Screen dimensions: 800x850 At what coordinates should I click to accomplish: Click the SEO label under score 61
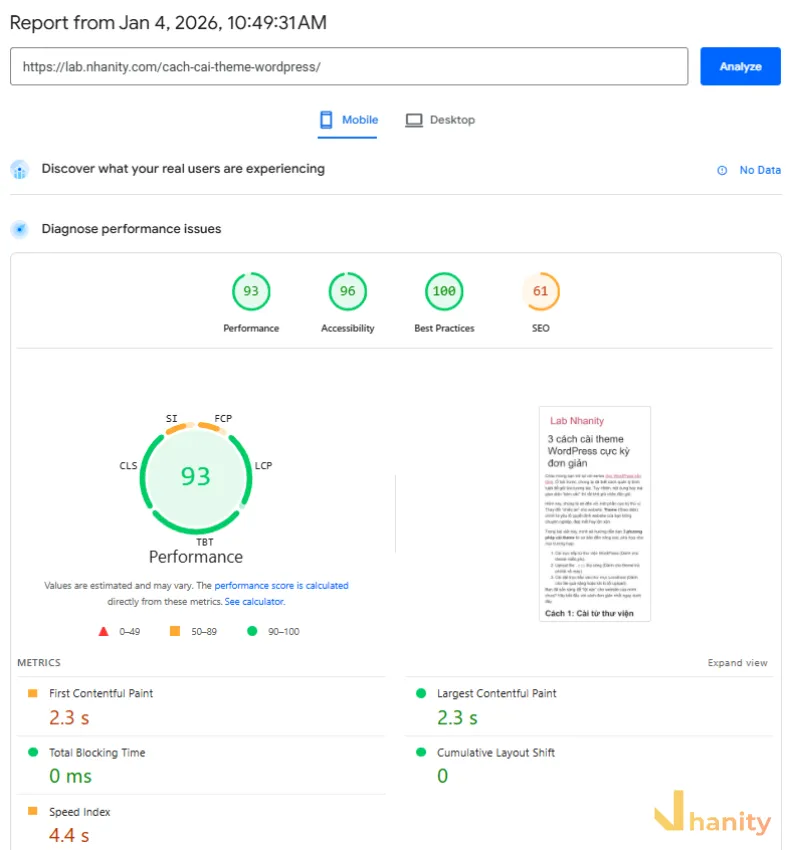tap(540, 329)
